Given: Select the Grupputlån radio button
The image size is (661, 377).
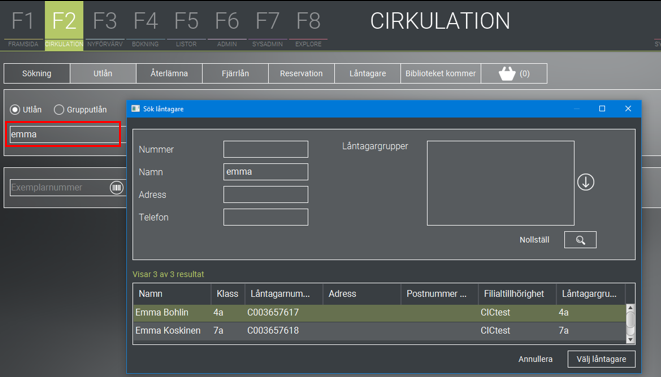Looking at the screenshot, I should 59,110.
